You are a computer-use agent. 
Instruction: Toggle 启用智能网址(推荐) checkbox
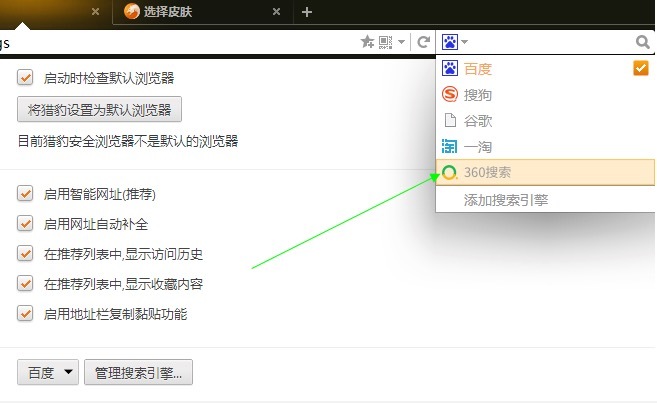25,194
